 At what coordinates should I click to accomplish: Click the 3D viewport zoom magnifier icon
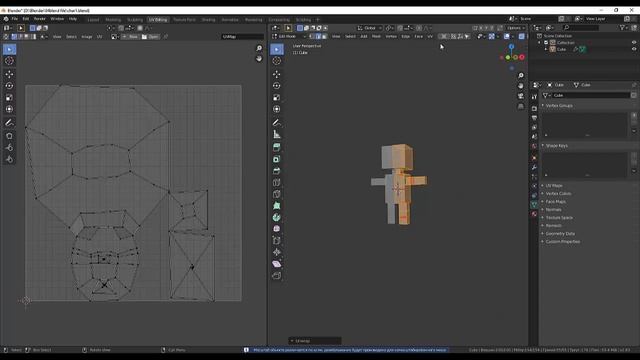[521, 76]
